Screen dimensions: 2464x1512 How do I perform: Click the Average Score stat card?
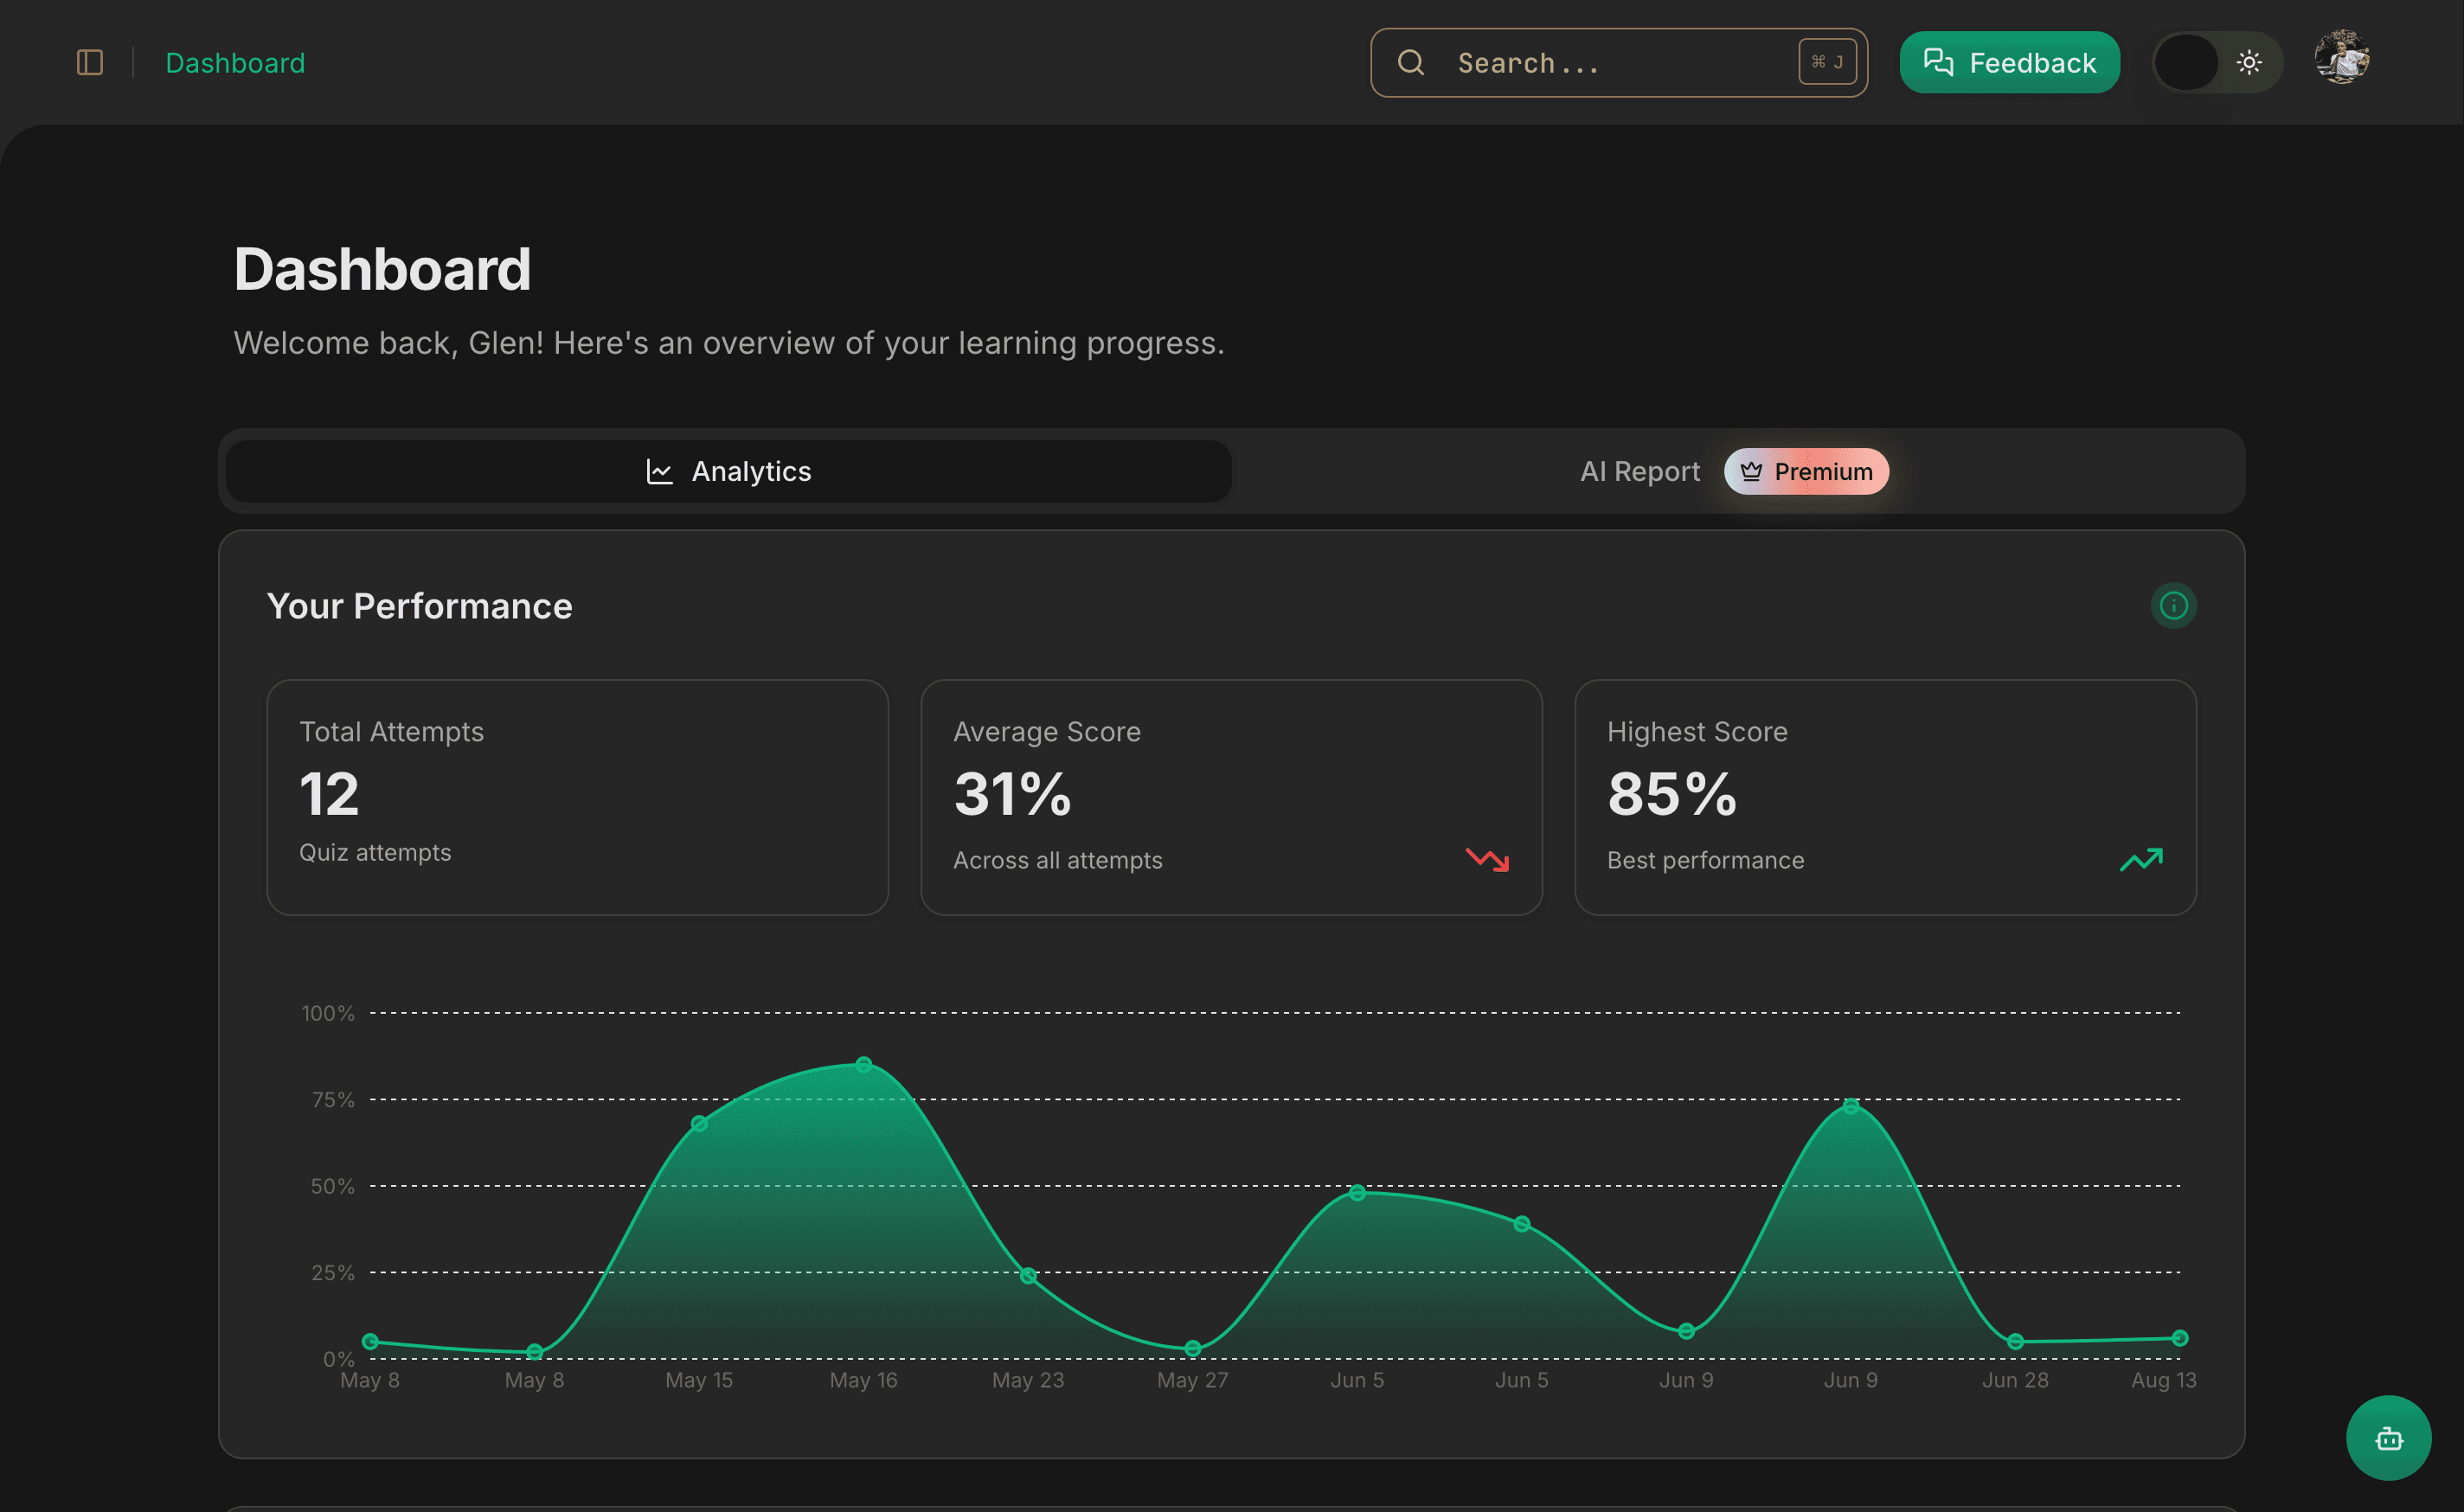[x=1231, y=797]
